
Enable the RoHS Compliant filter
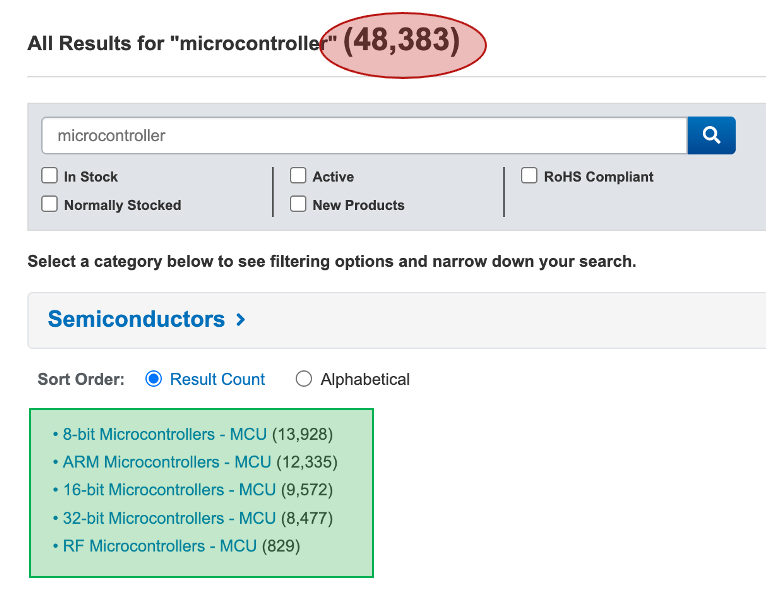tap(529, 176)
